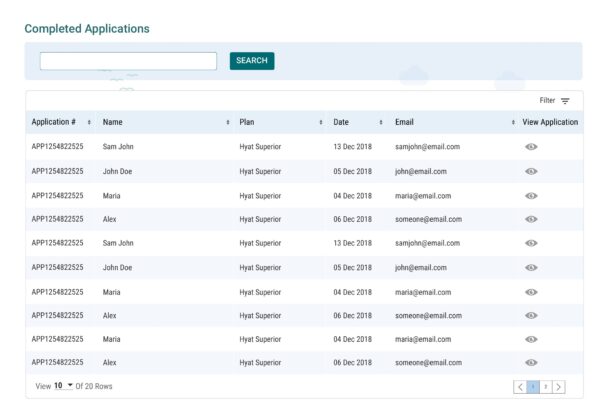Click the first maria@email.com cell

point(423,196)
